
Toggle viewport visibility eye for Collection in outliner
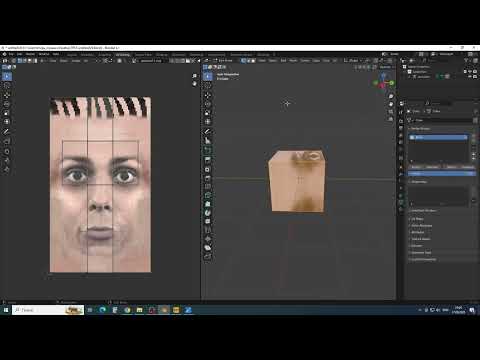471,72
